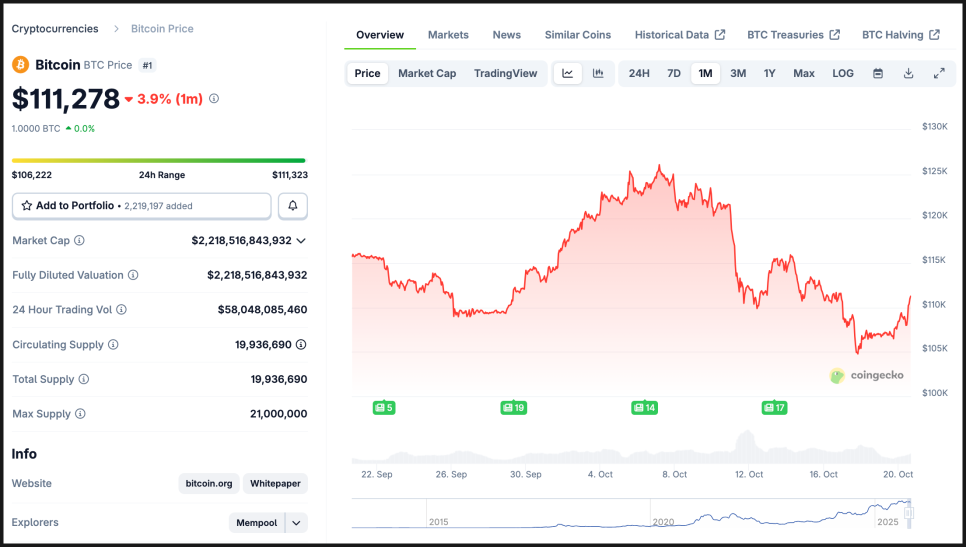Toggle the LOG scale option
Screen dimensions: 966x547
843,73
